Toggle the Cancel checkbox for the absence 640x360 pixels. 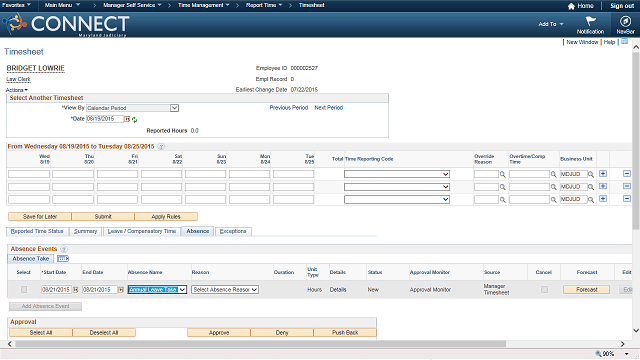544,289
